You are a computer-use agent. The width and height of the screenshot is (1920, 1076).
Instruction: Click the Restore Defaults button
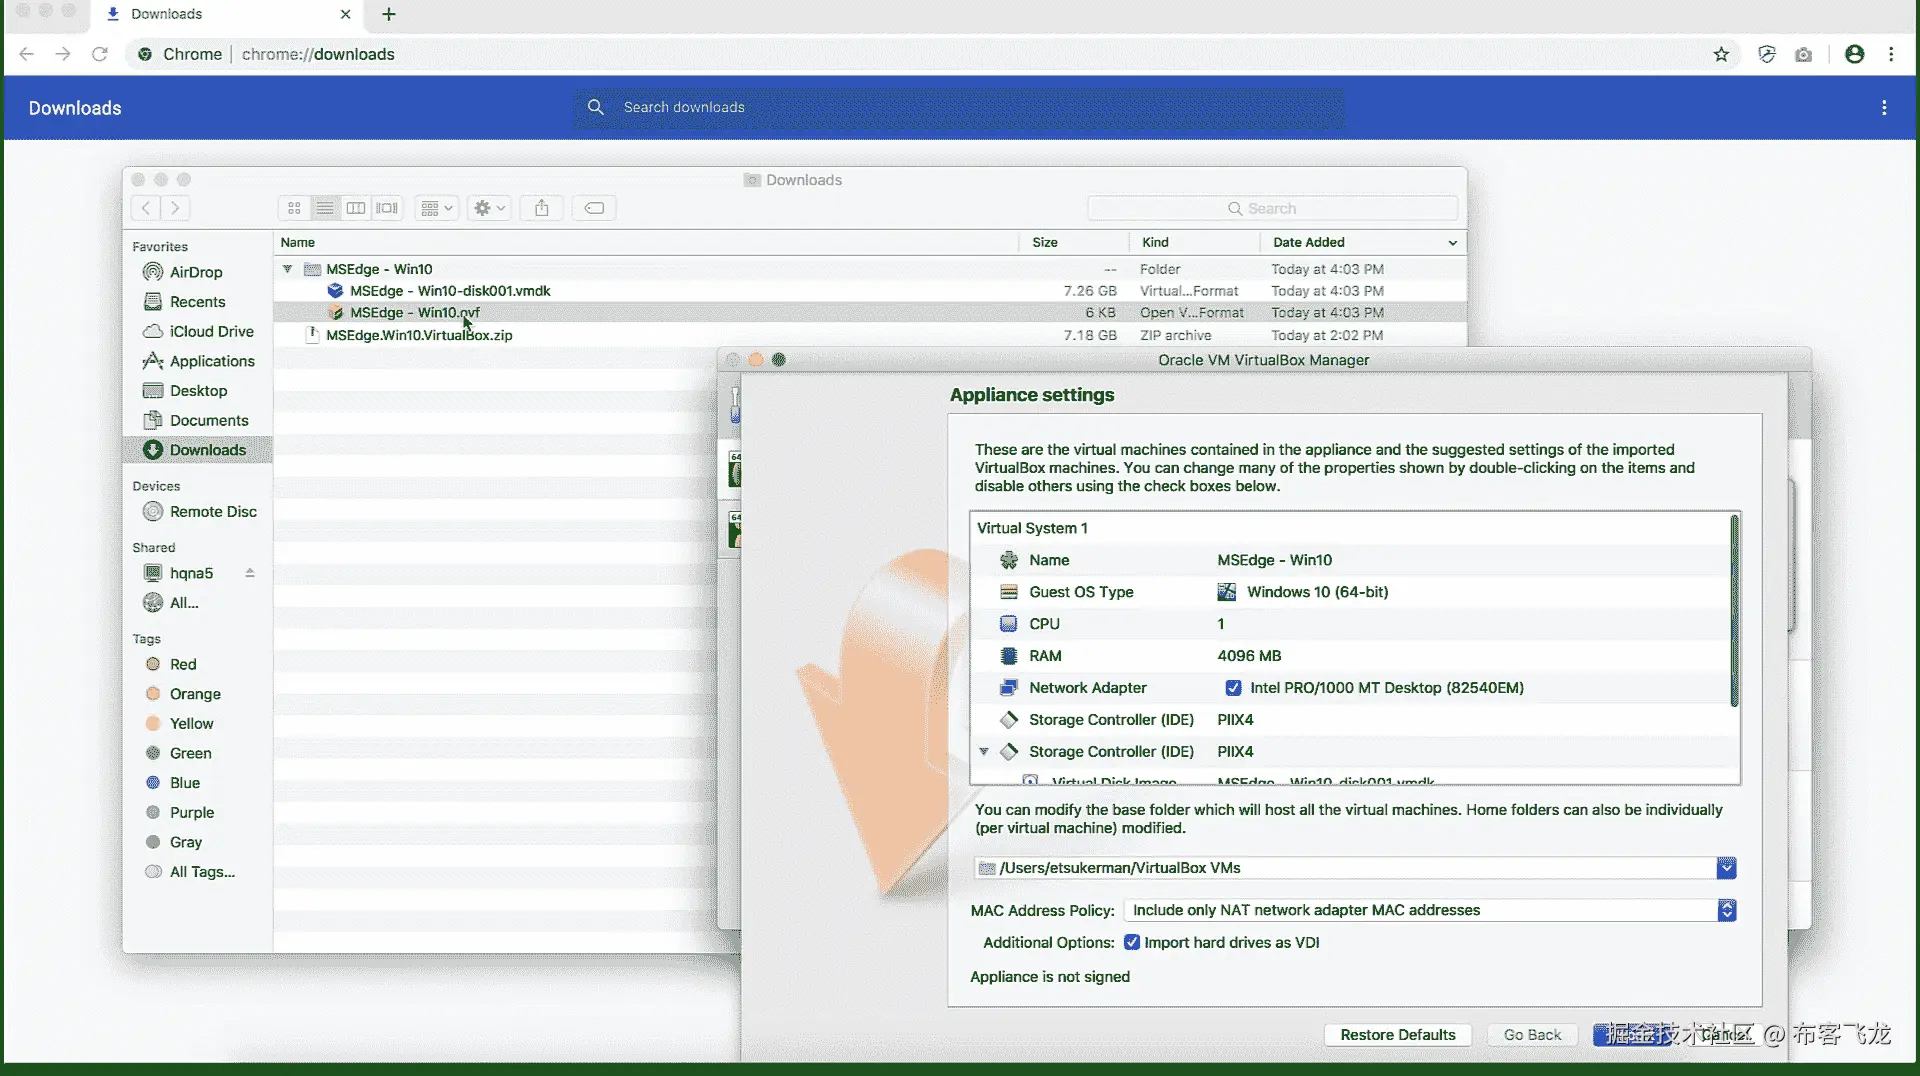1397,1035
